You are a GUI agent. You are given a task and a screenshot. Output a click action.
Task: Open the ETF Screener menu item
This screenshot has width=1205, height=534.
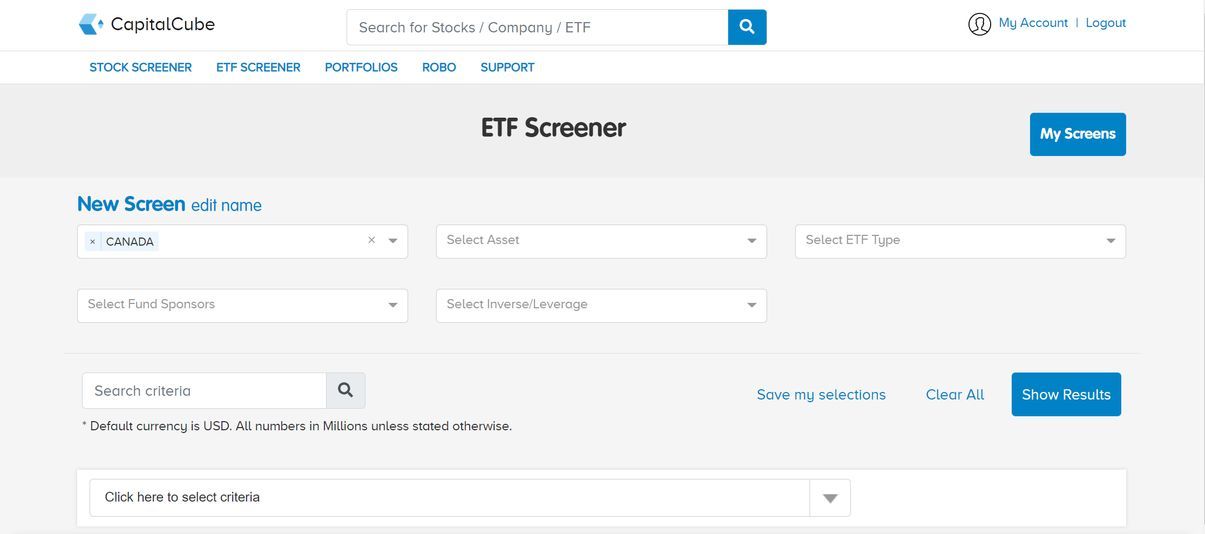(x=258, y=68)
